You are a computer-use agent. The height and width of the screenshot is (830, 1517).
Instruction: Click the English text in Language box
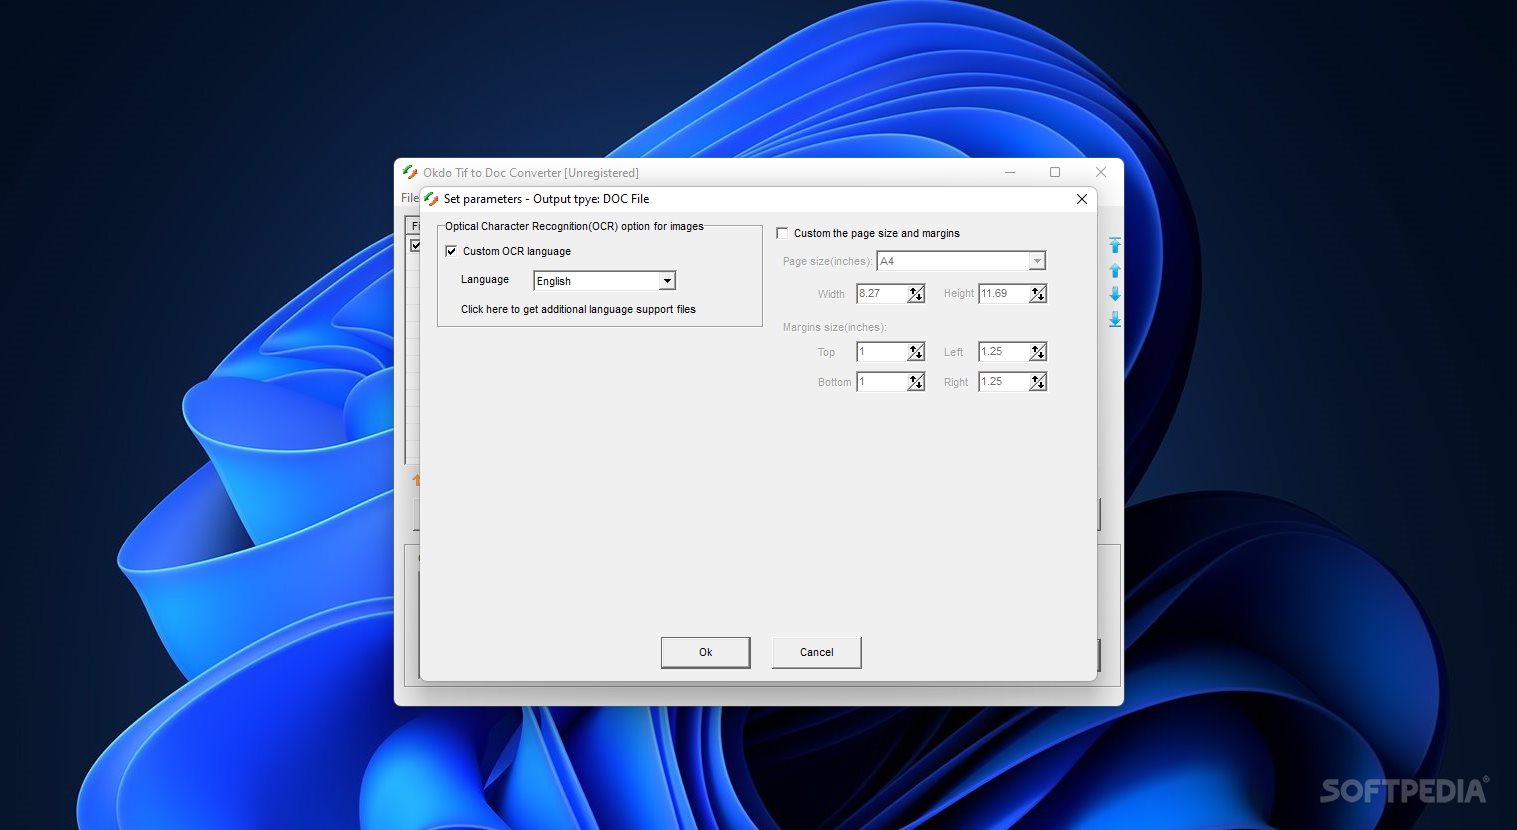coord(554,281)
